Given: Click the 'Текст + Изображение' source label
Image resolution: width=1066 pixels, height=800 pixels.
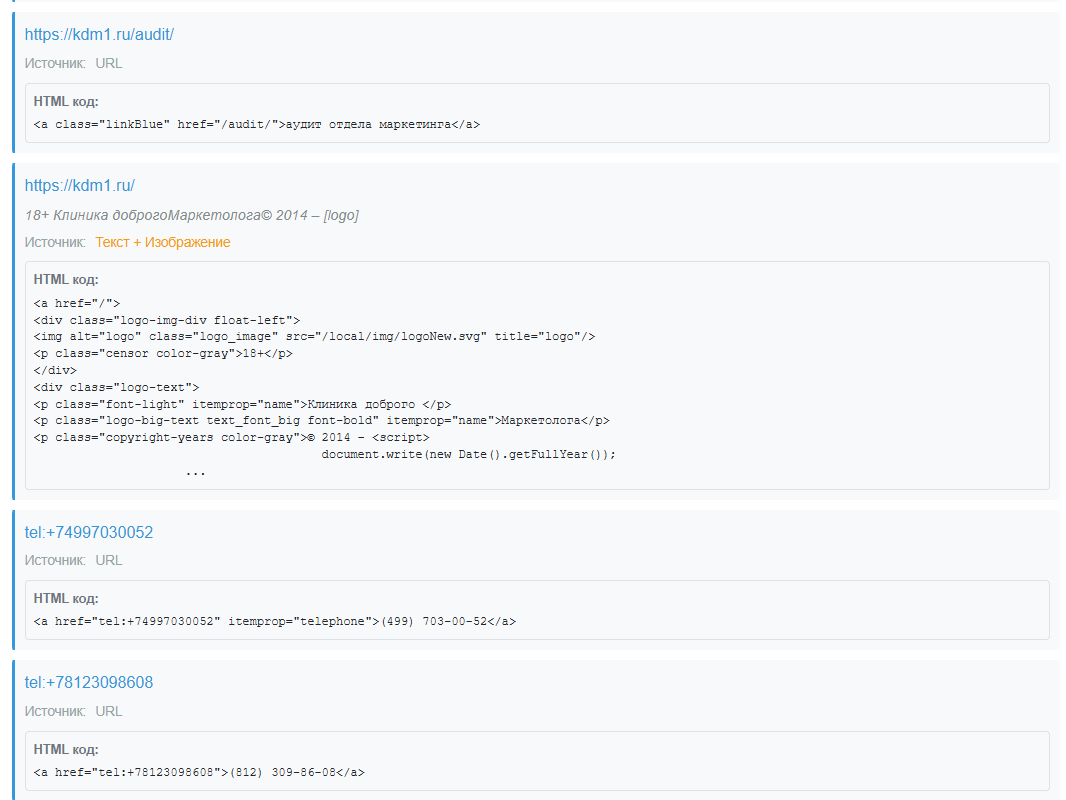Looking at the screenshot, I should tap(162, 242).
